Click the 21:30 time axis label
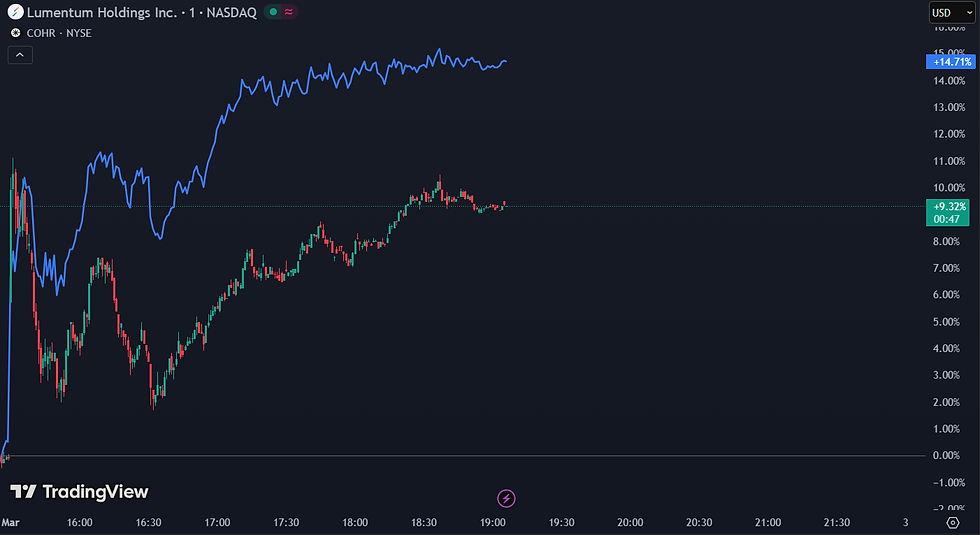 836,522
